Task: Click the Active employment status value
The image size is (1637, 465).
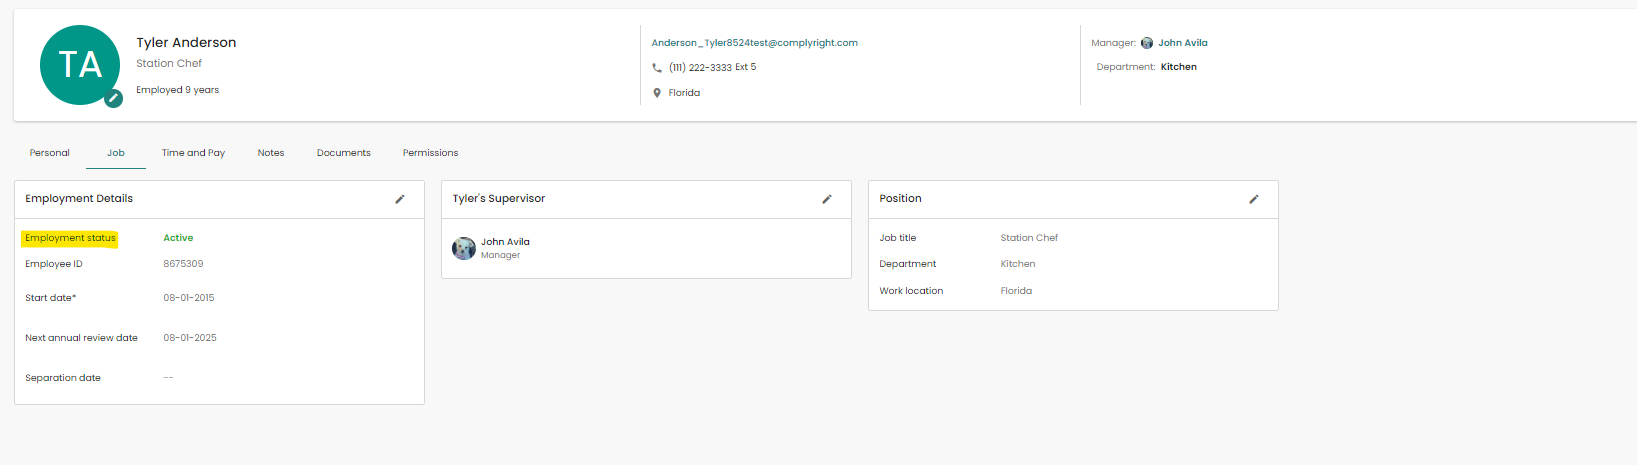Action: 178,238
